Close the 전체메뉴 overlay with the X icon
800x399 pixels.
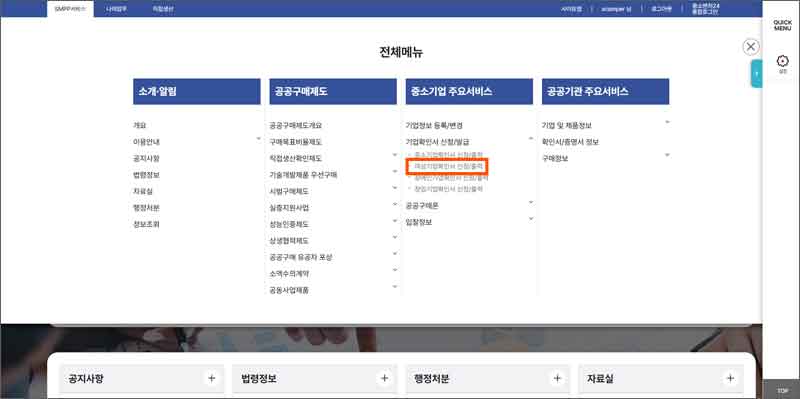751,47
